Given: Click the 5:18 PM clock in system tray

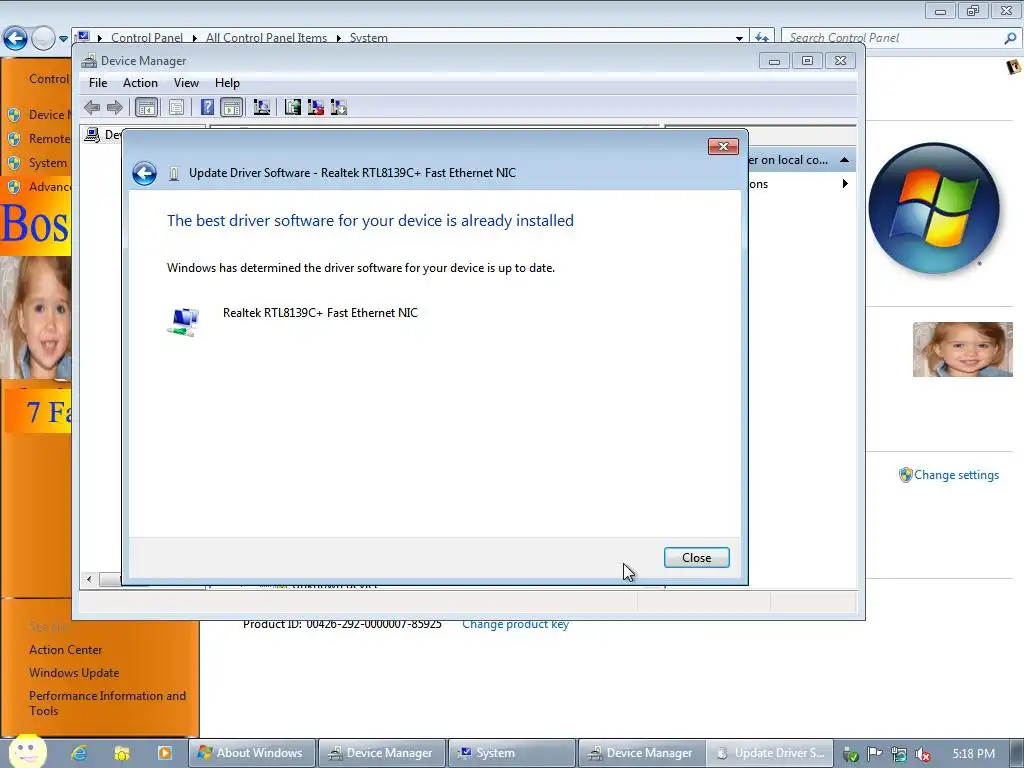Looking at the screenshot, I should [x=973, y=754].
